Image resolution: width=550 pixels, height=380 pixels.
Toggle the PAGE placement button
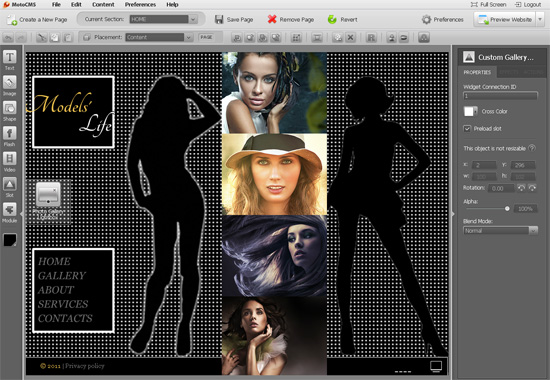[206, 37]
